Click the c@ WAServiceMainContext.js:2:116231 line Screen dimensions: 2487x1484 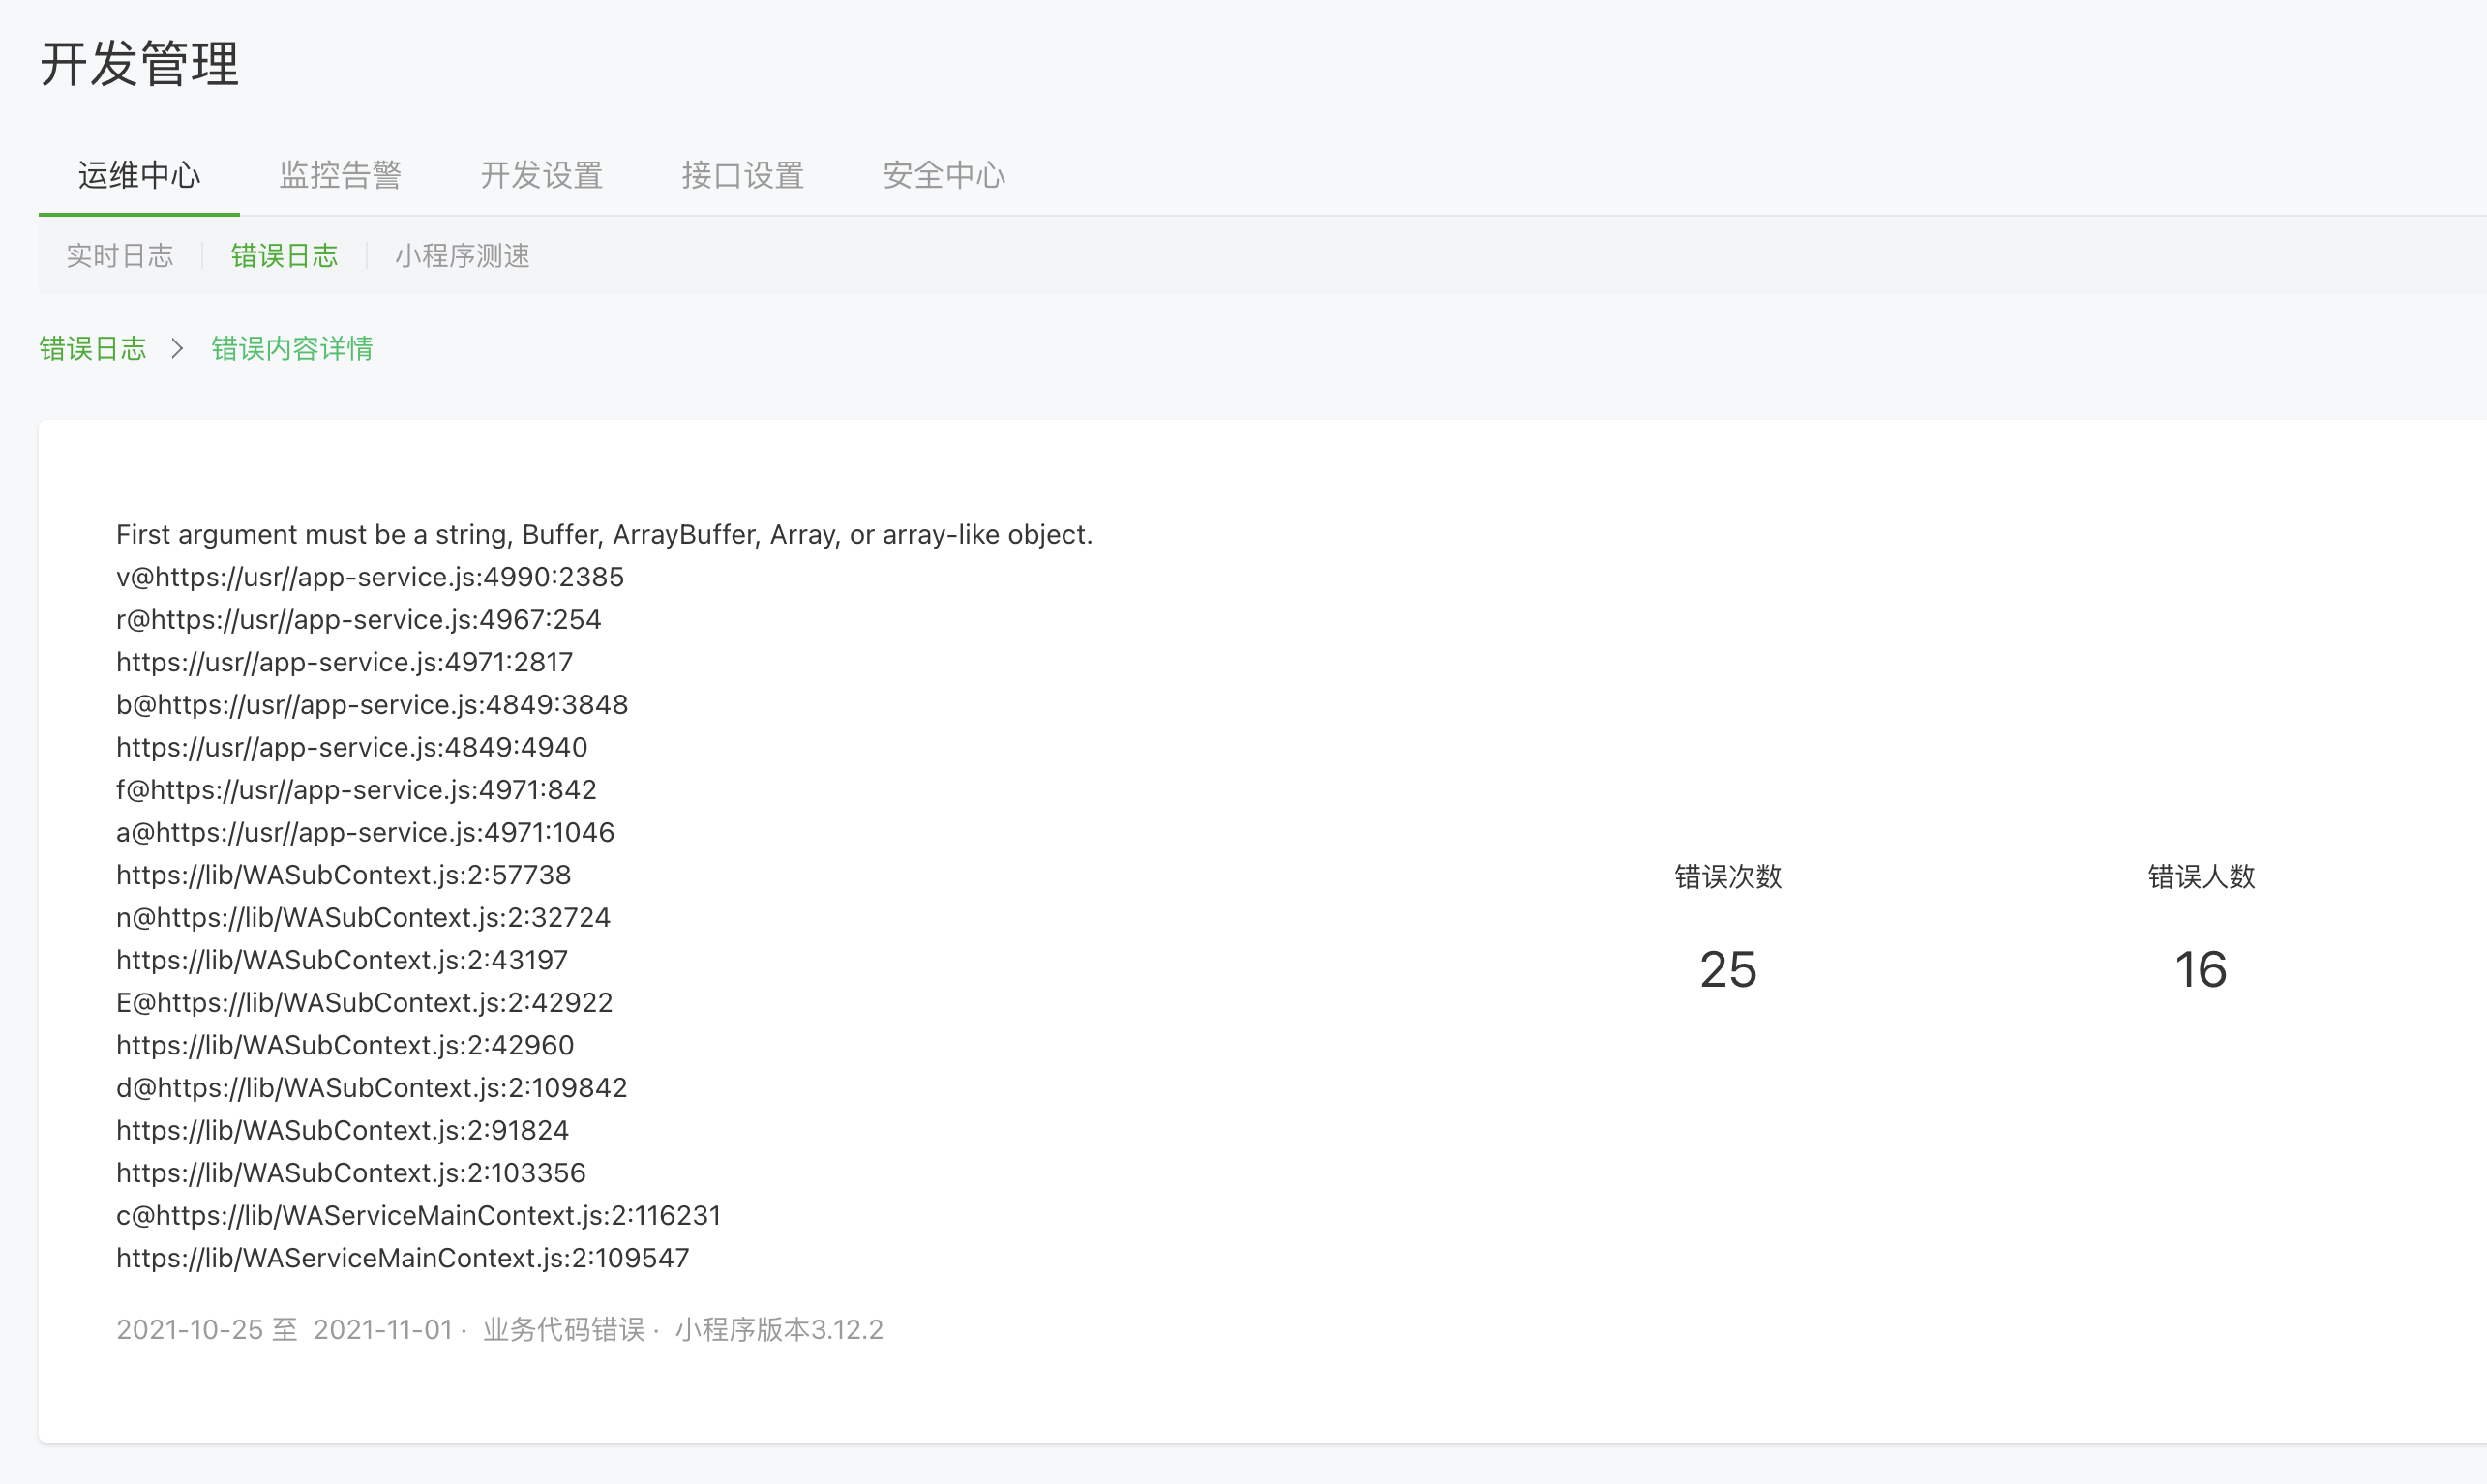(x=418, y=1215)
